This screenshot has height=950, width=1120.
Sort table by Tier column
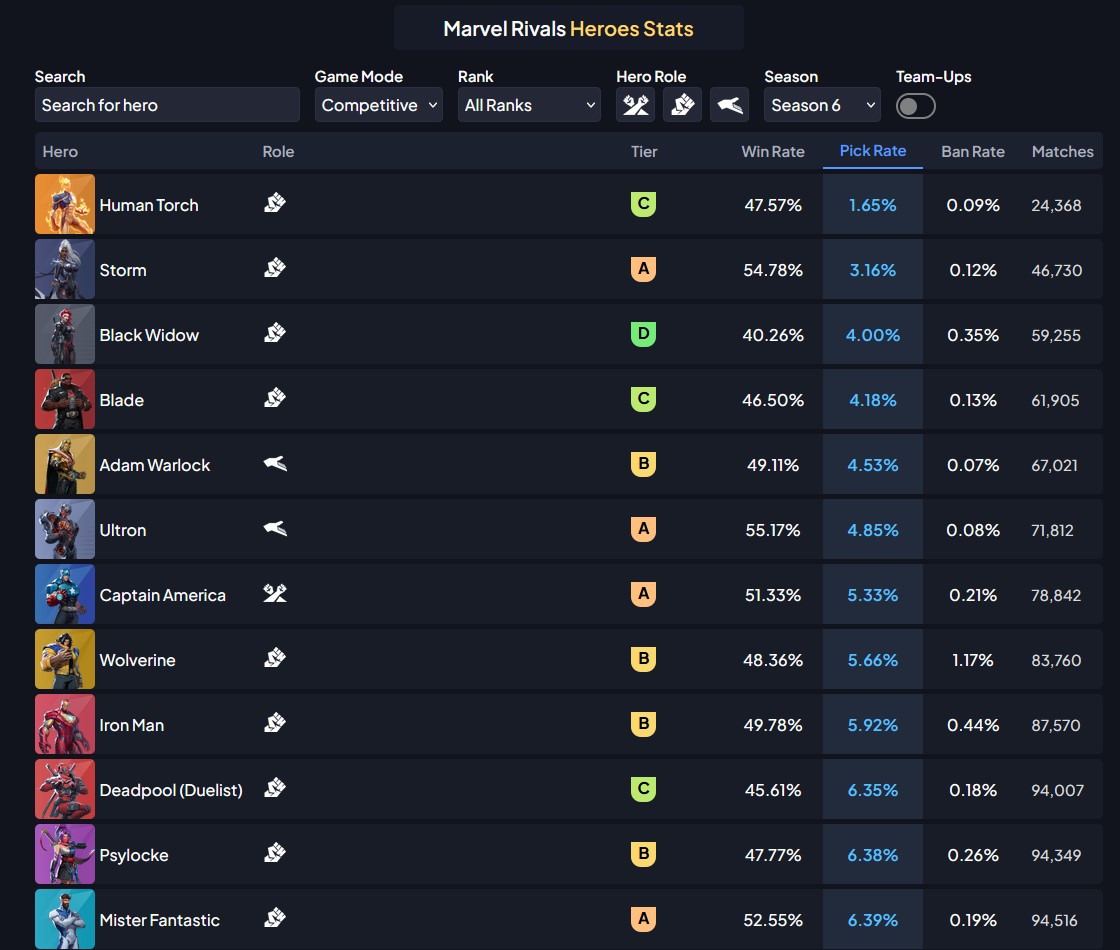click(644, 151)
